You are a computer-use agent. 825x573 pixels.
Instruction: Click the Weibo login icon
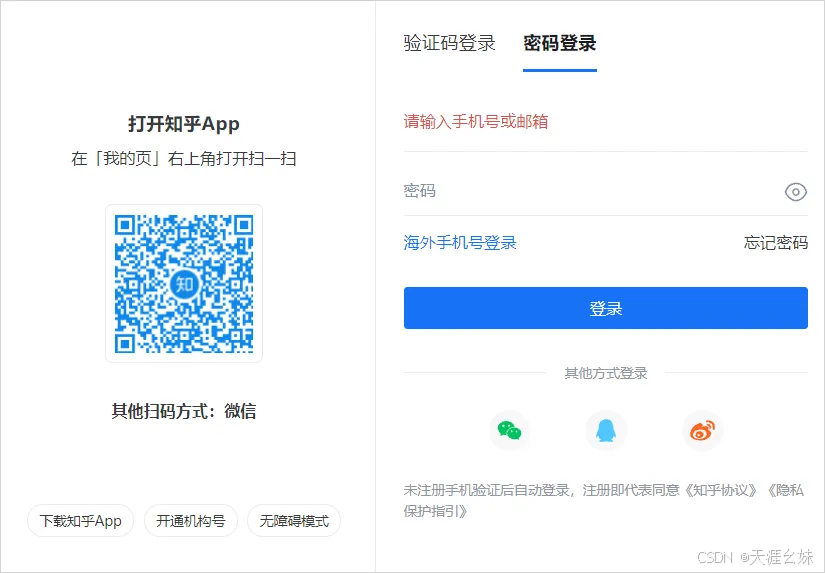[x=702, y=430]
